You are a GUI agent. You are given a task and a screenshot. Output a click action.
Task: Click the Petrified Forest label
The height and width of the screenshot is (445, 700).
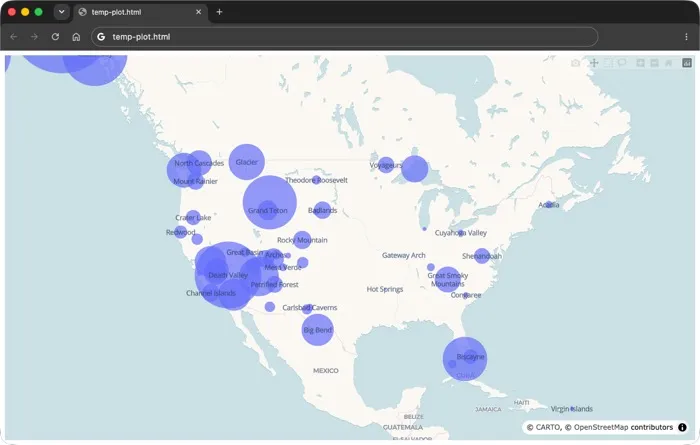[275, 285]
